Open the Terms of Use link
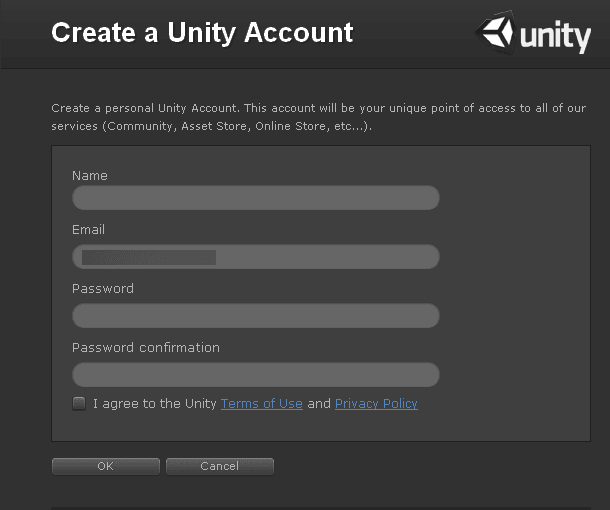Image resolution: width=610 pixels, height=510 pixels. [x=261, y=404]
